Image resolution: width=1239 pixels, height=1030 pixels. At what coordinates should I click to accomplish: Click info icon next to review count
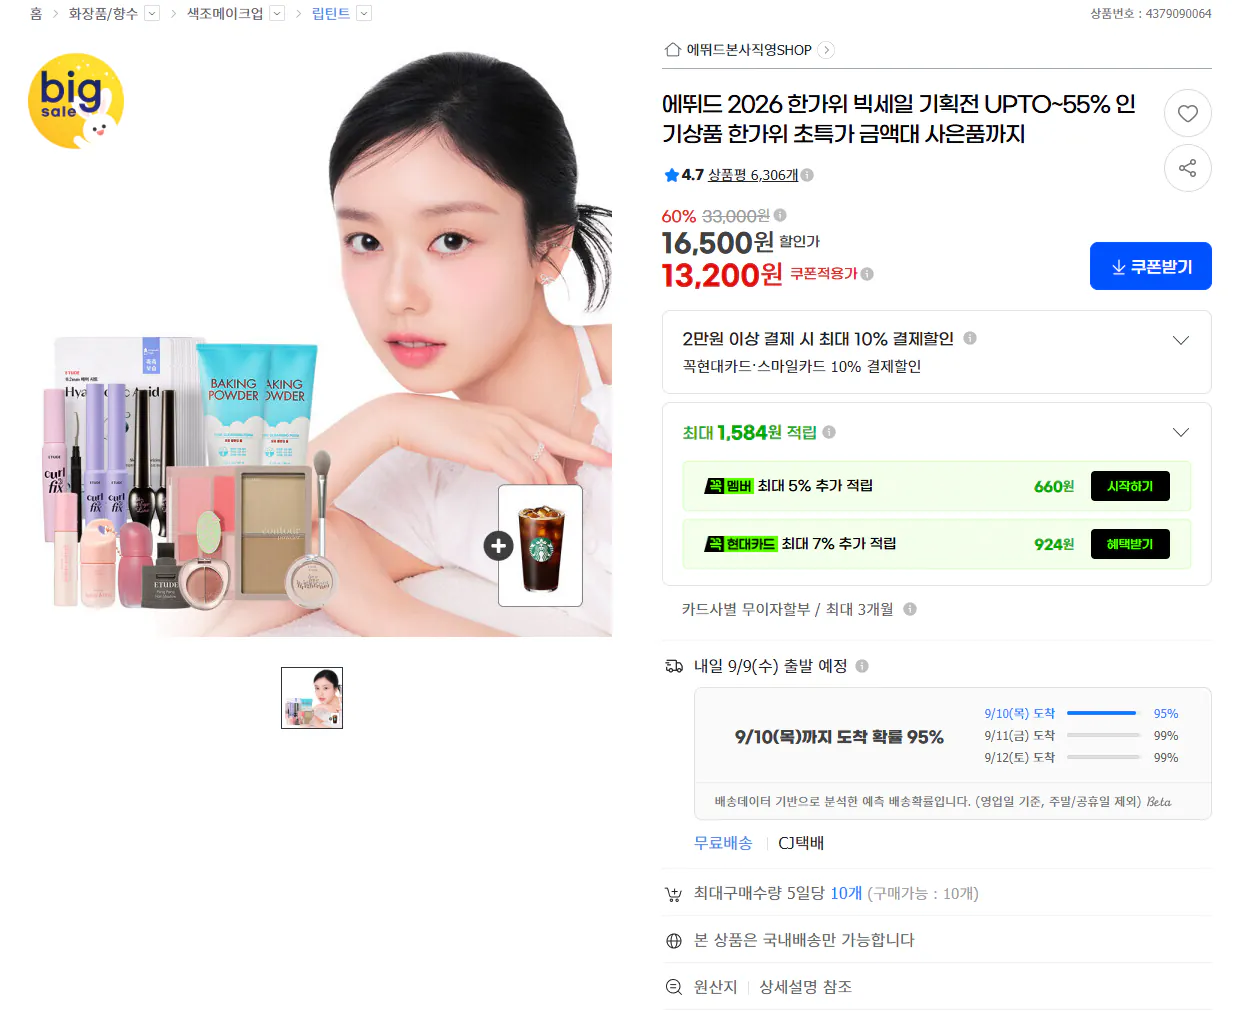point(807,175)
